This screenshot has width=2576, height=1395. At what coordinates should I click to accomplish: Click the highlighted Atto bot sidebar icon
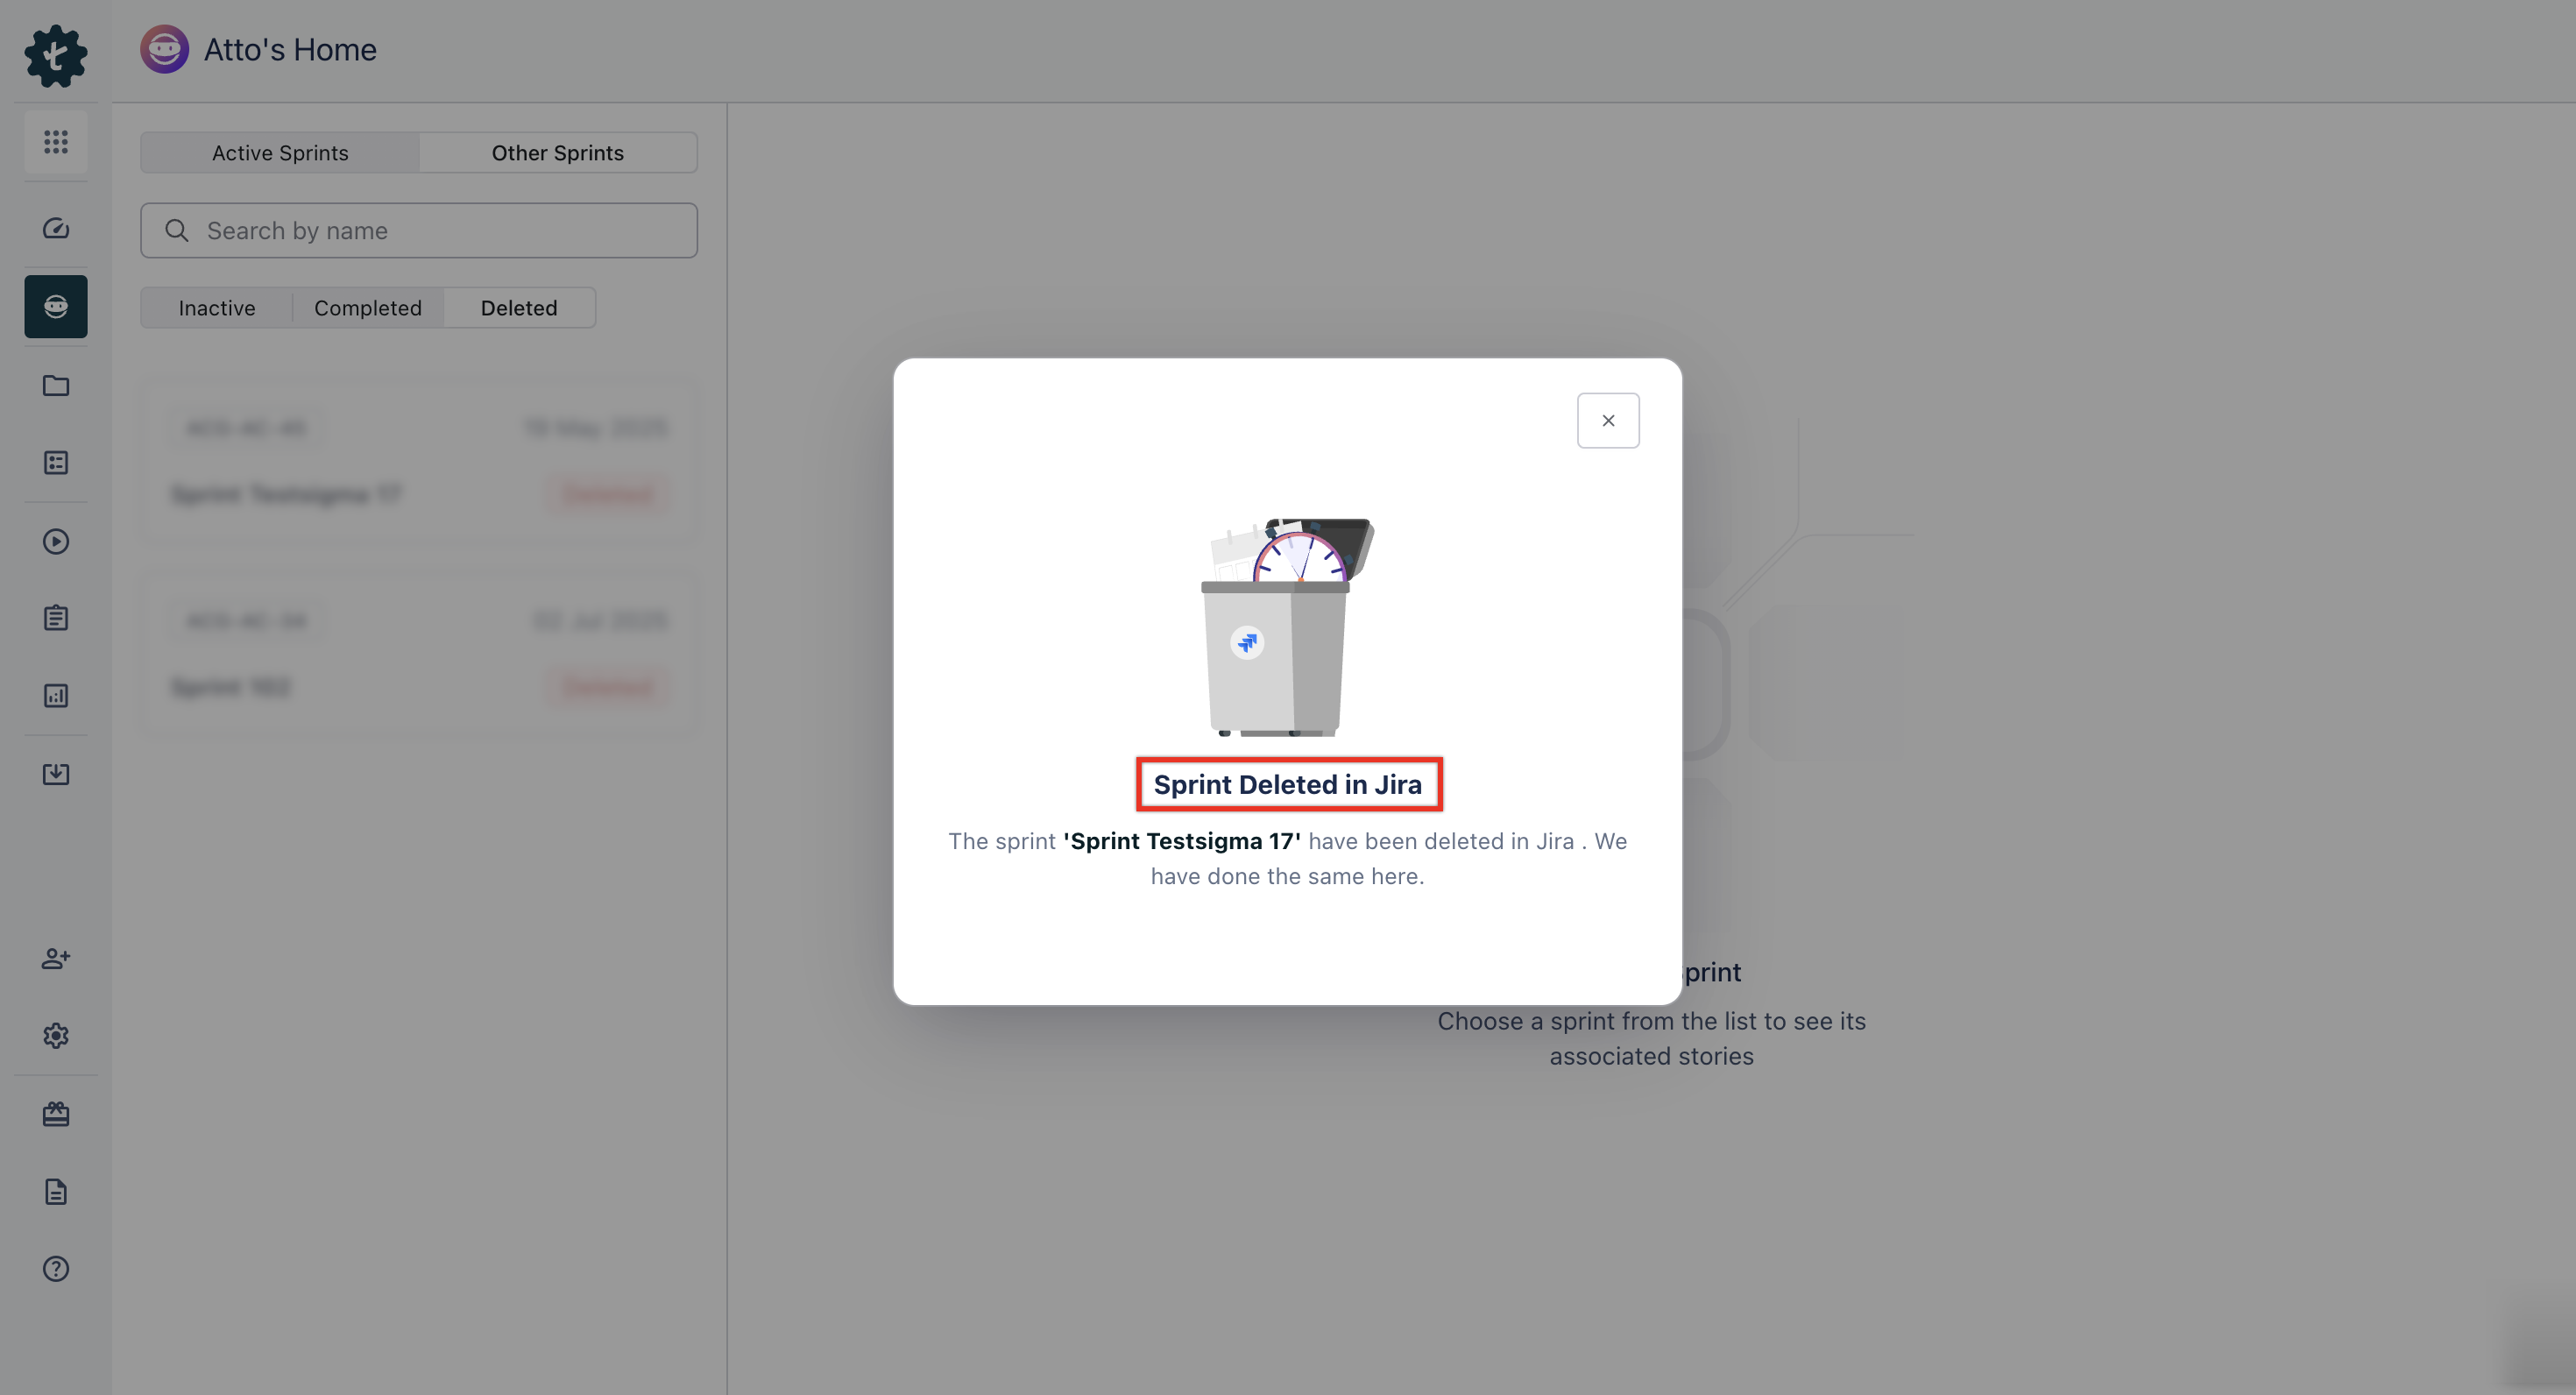coord(55,306)
